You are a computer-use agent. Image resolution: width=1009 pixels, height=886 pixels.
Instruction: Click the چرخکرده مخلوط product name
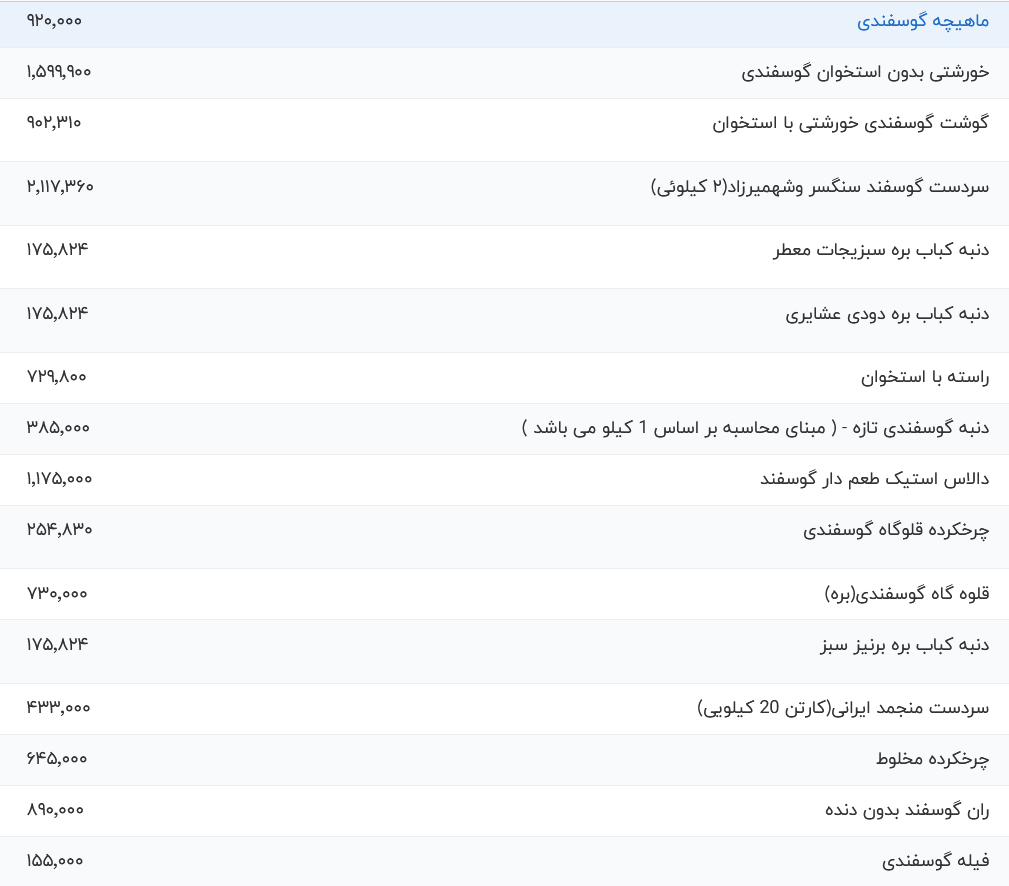[x=932, y=759]
